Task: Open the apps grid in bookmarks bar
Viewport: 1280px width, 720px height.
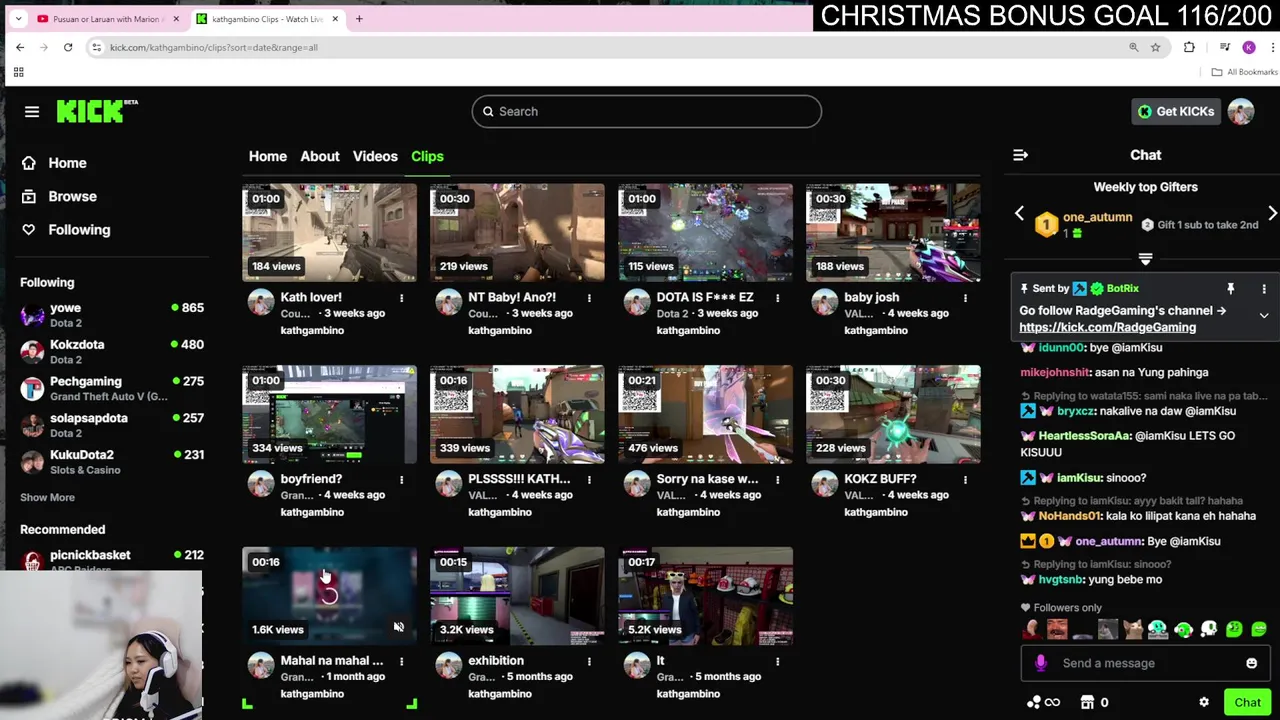Action: tap(18, 72)
